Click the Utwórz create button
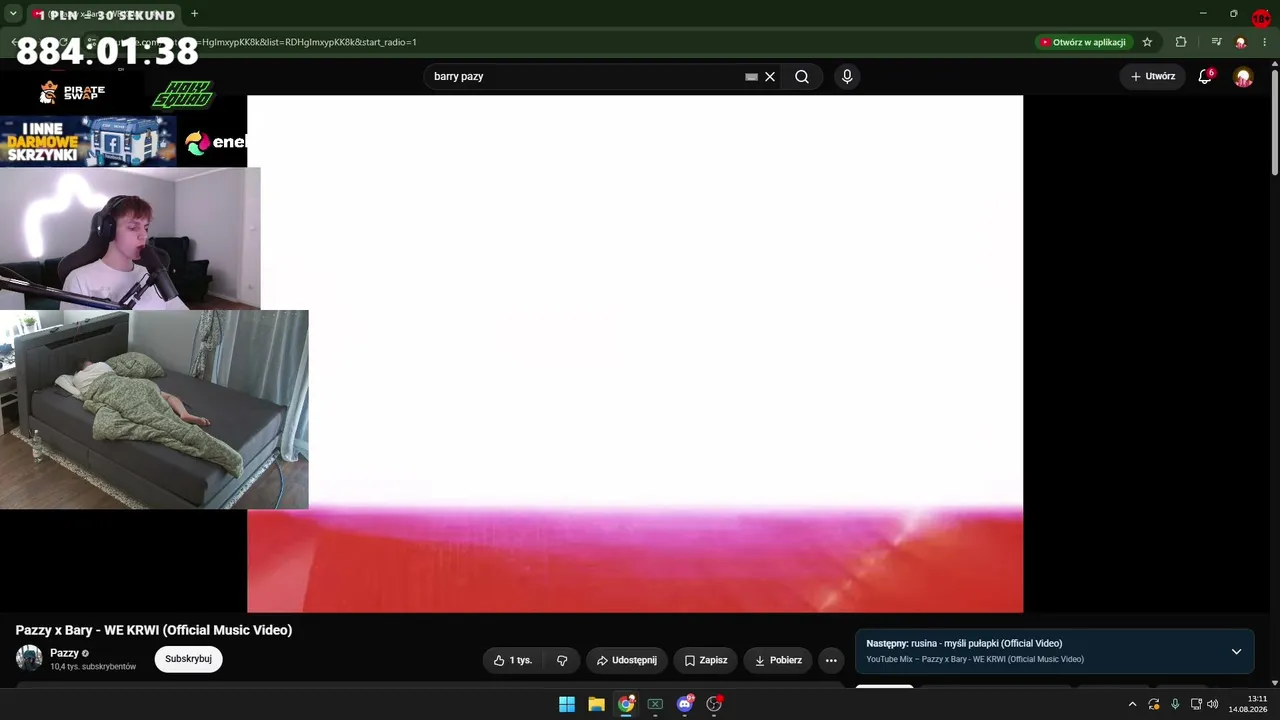This screenshot has width=1280, height=720. [1153, 77]
